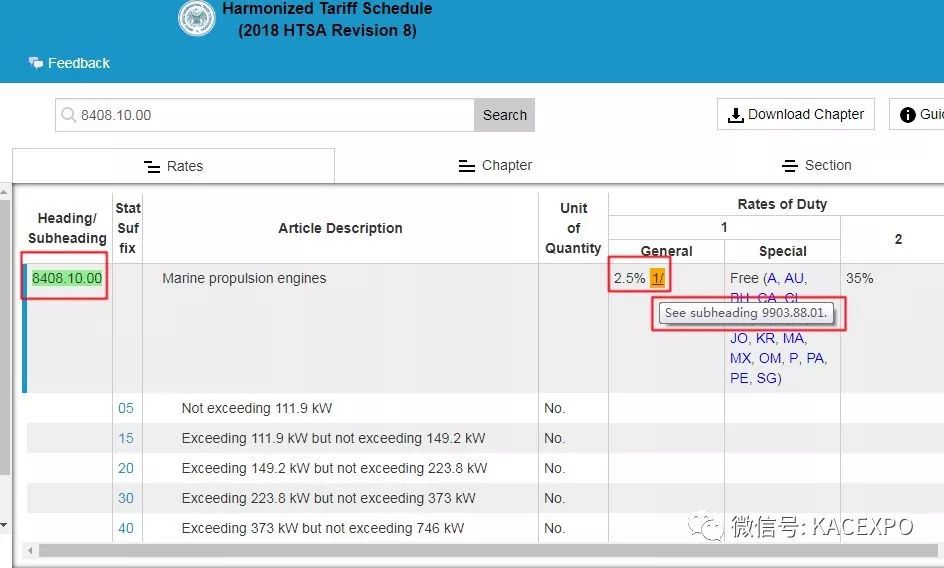Open the Guide info button

pyautogui.click(x=918, y=114)
